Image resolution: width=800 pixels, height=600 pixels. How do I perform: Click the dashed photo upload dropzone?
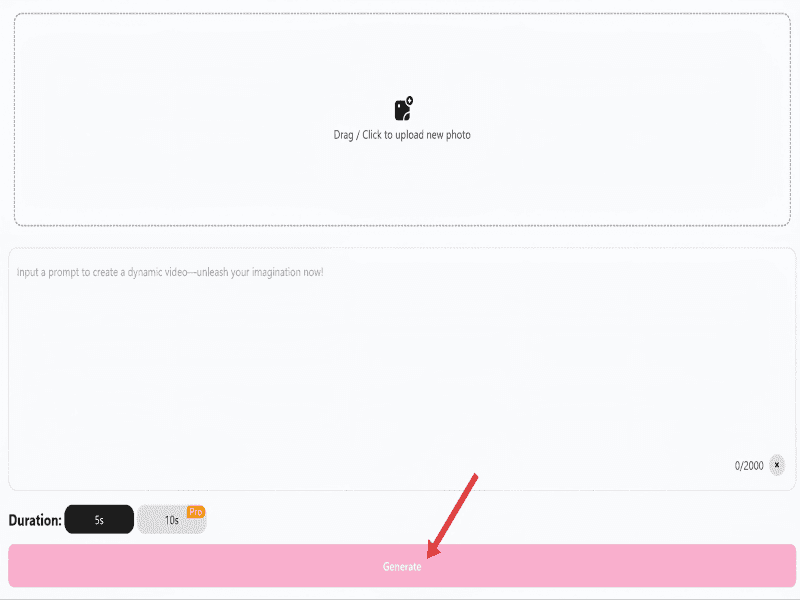point(402,119)
